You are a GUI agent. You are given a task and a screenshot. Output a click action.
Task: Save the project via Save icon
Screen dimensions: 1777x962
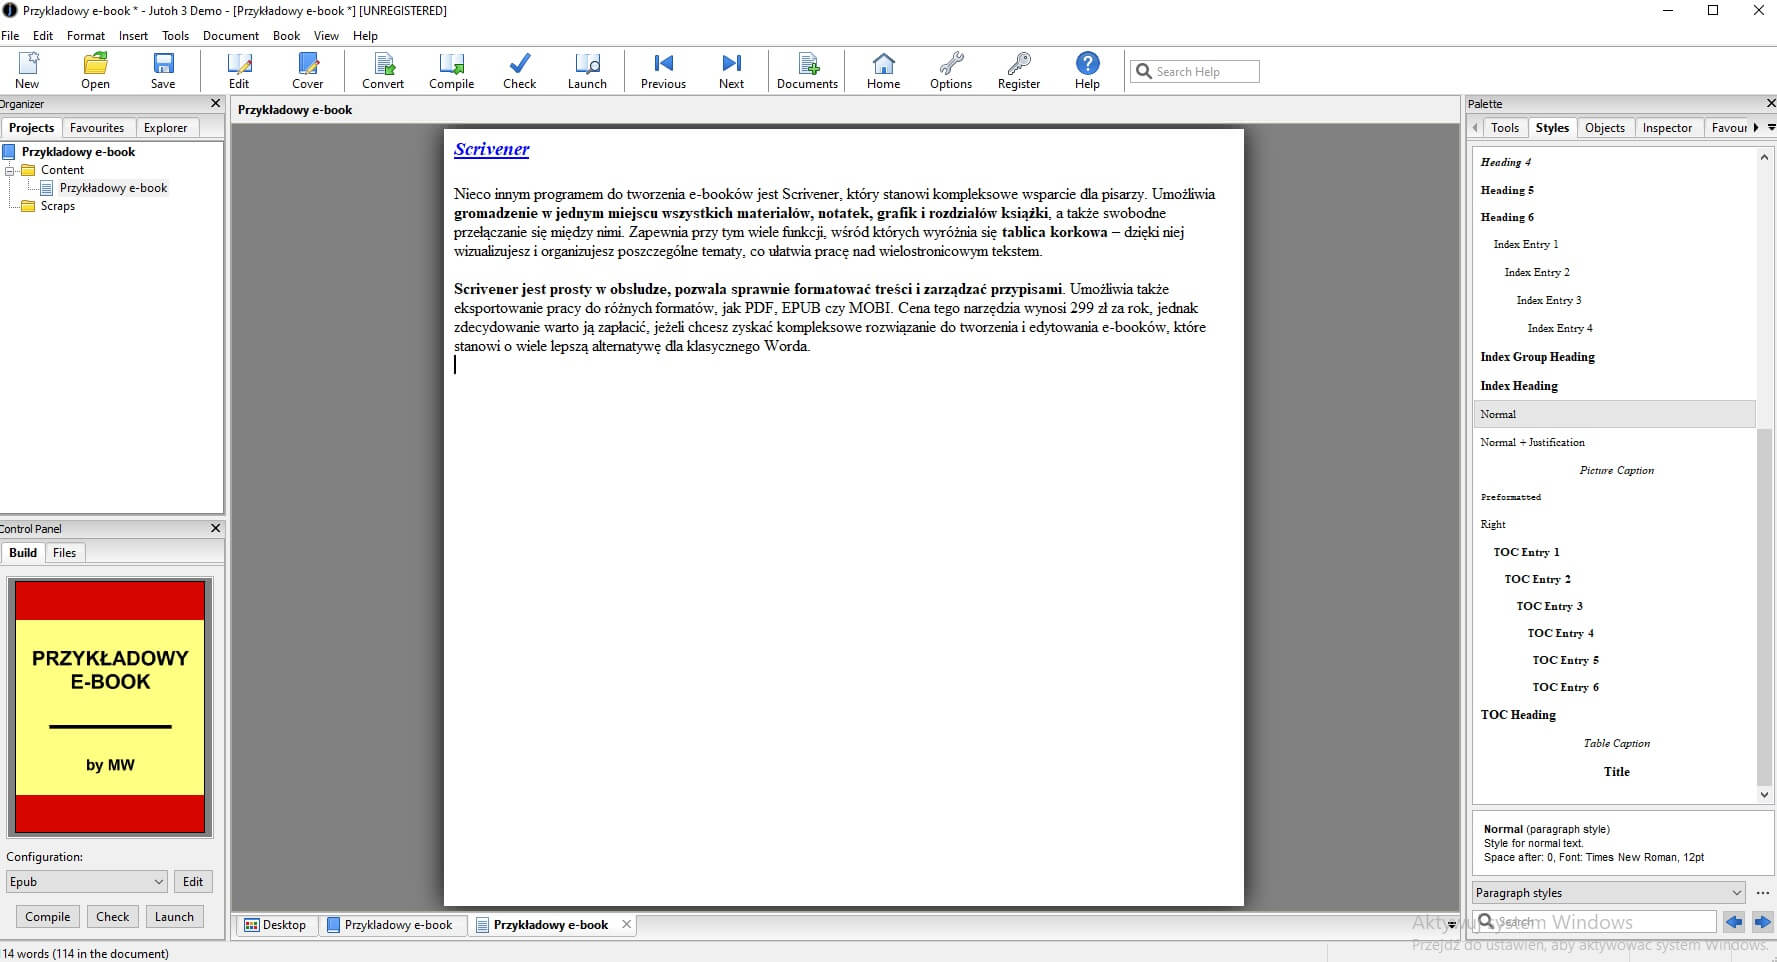pyautogui.click(x=163, y=71)
